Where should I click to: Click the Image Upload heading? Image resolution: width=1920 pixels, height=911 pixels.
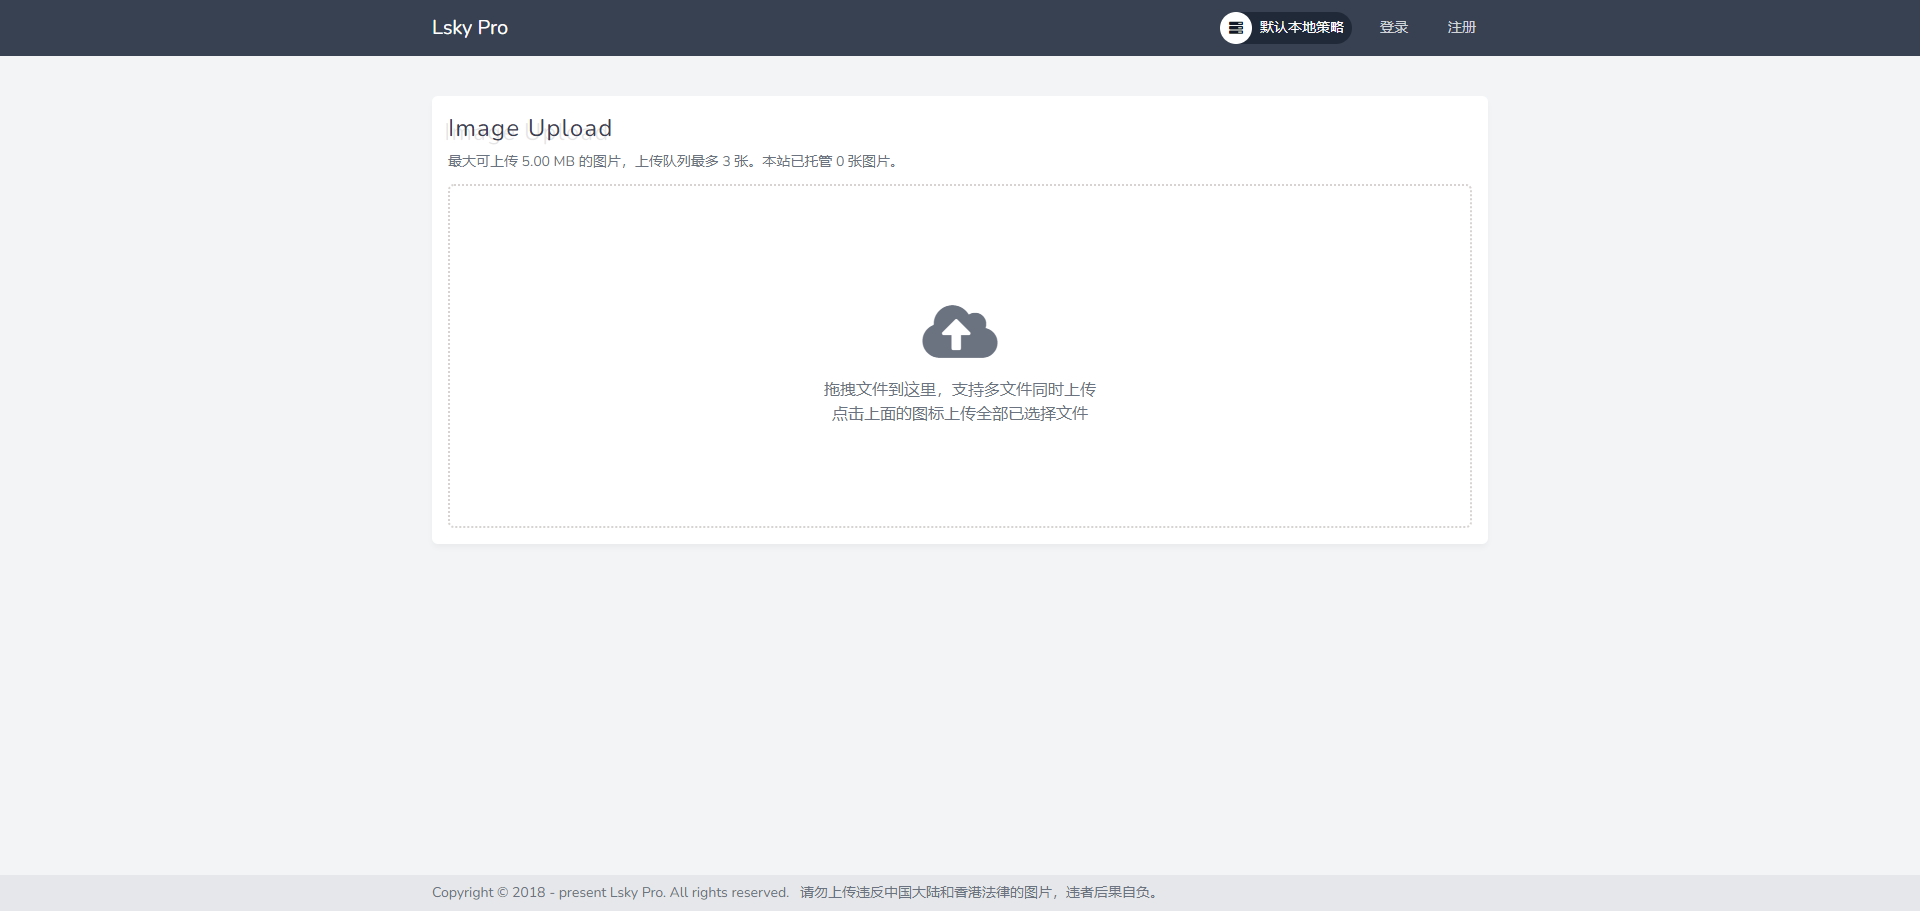[x=529, y=128]
